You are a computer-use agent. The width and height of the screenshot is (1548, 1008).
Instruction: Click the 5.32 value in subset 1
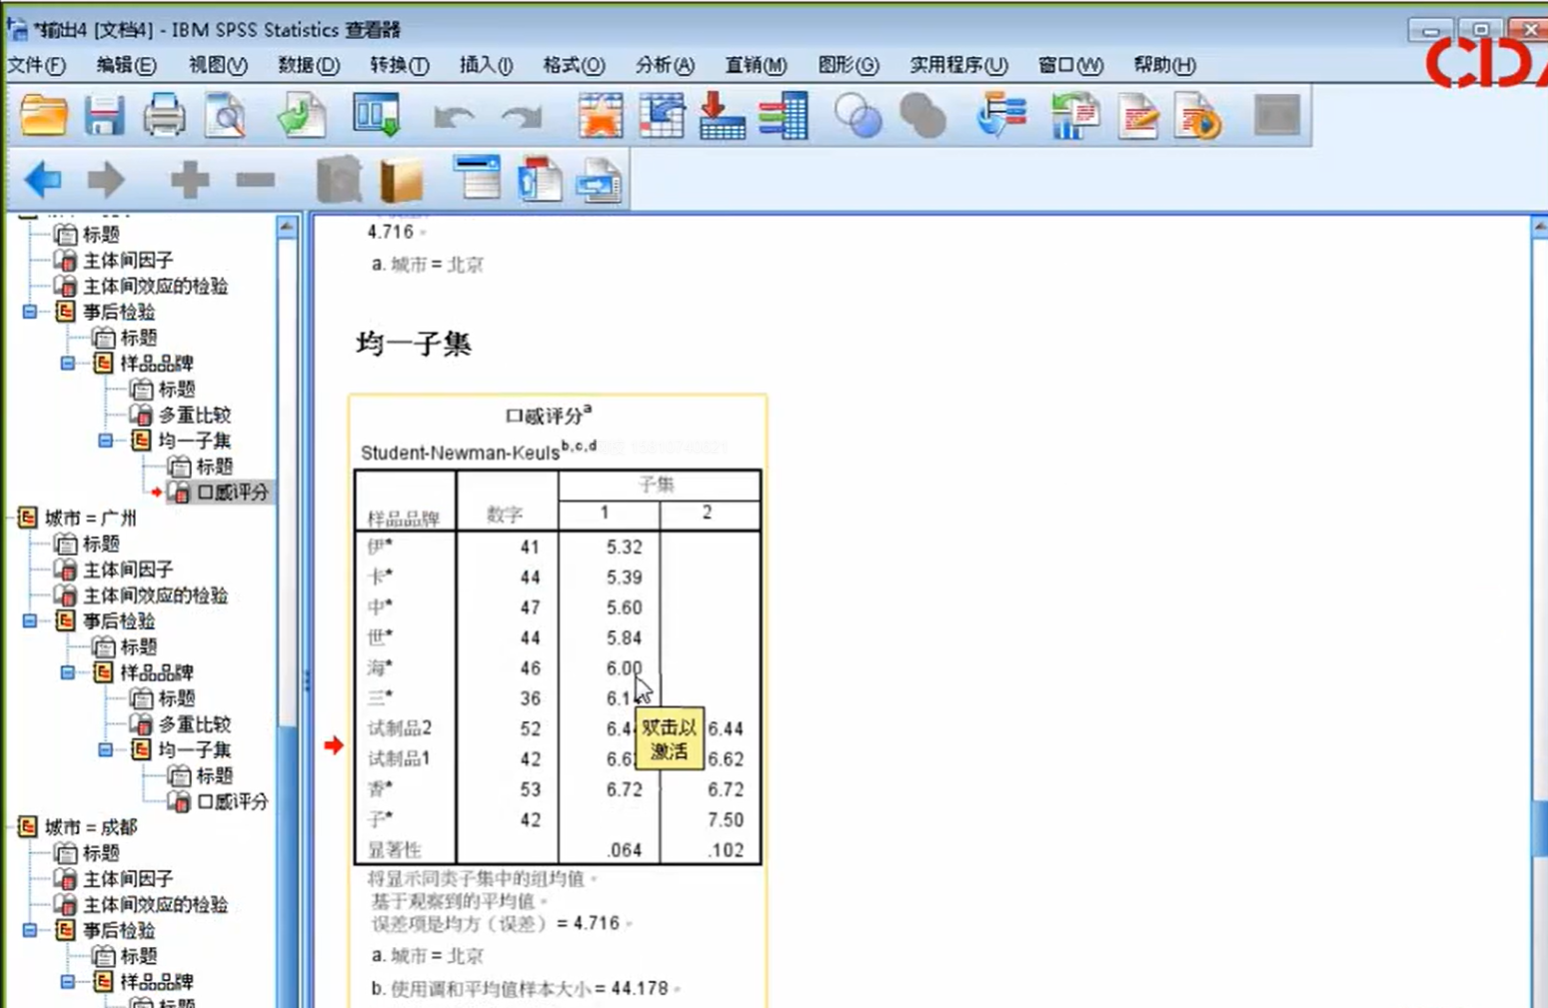624,547
